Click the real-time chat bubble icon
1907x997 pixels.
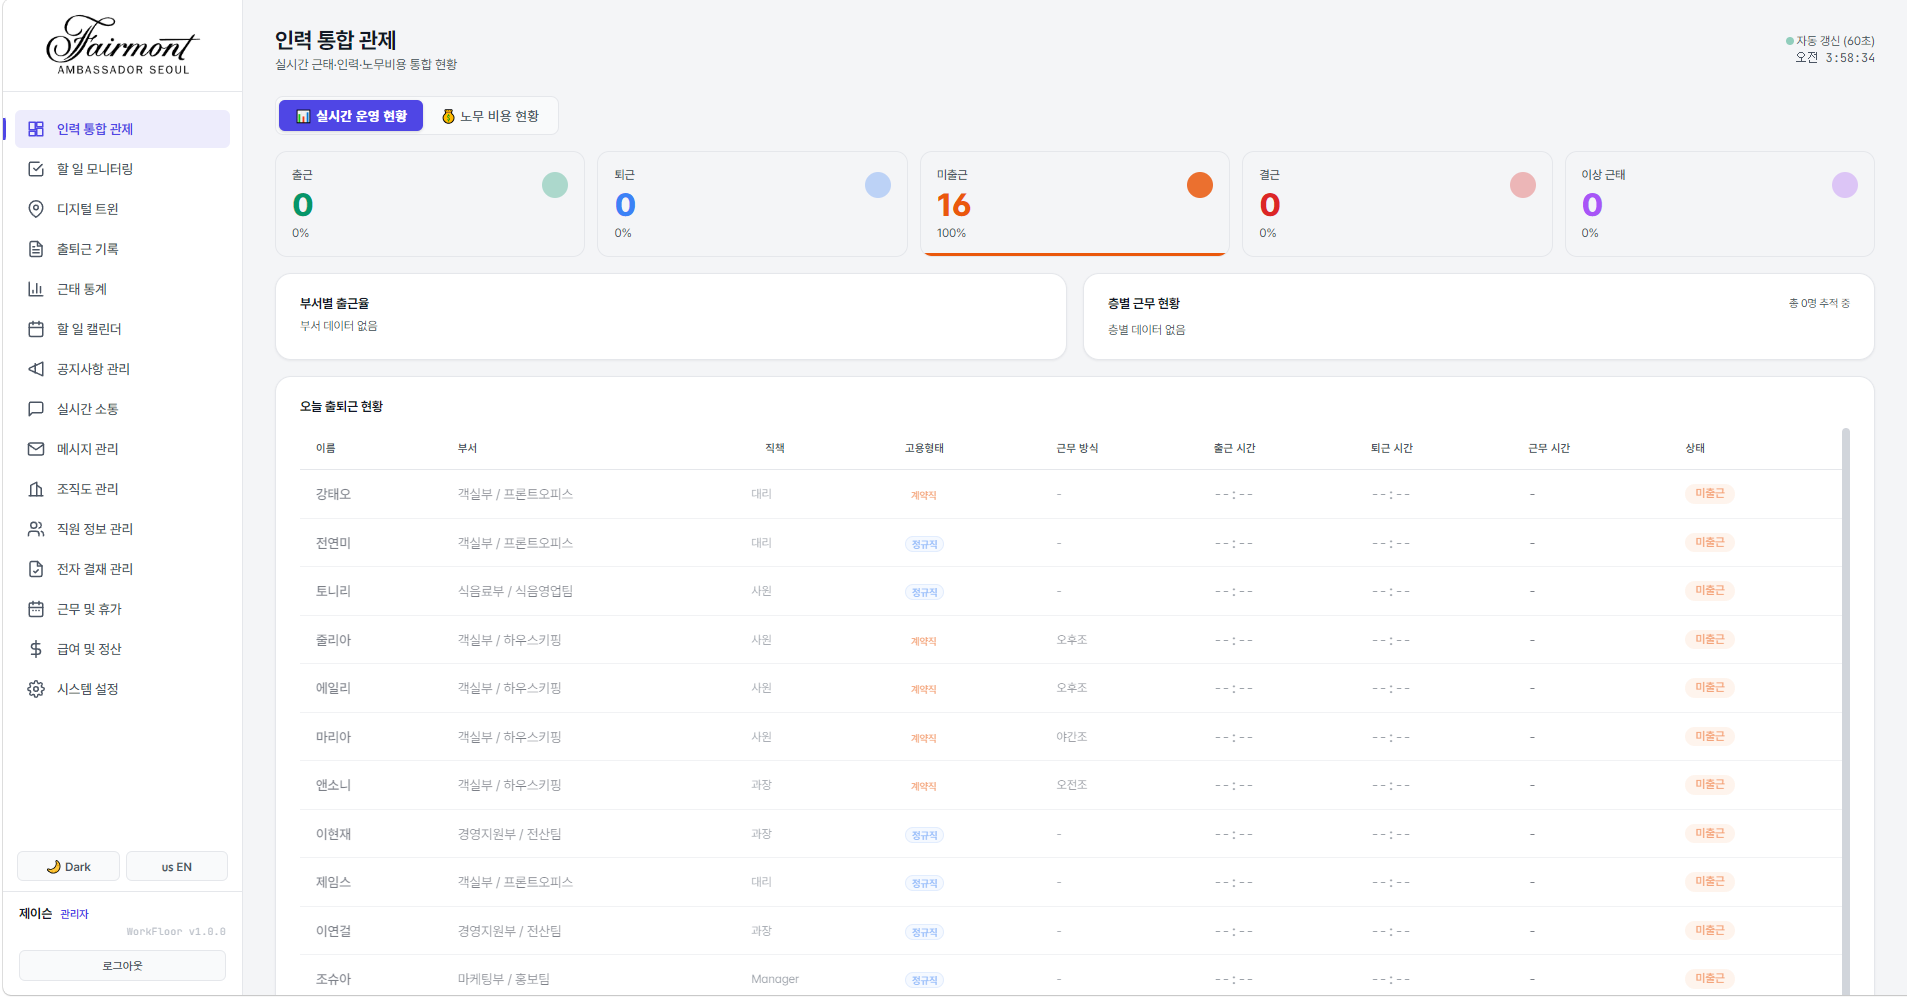36,409
